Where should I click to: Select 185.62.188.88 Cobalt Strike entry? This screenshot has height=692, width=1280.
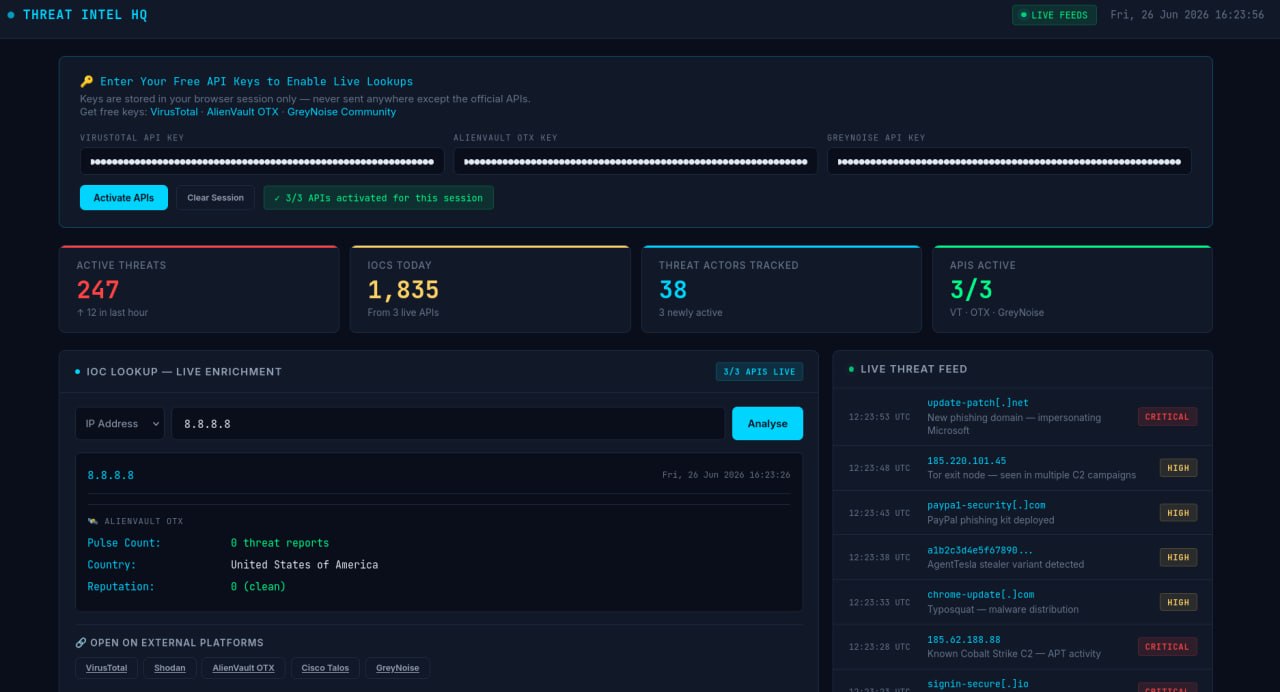pyautogui.click(x=1022, y=647)
